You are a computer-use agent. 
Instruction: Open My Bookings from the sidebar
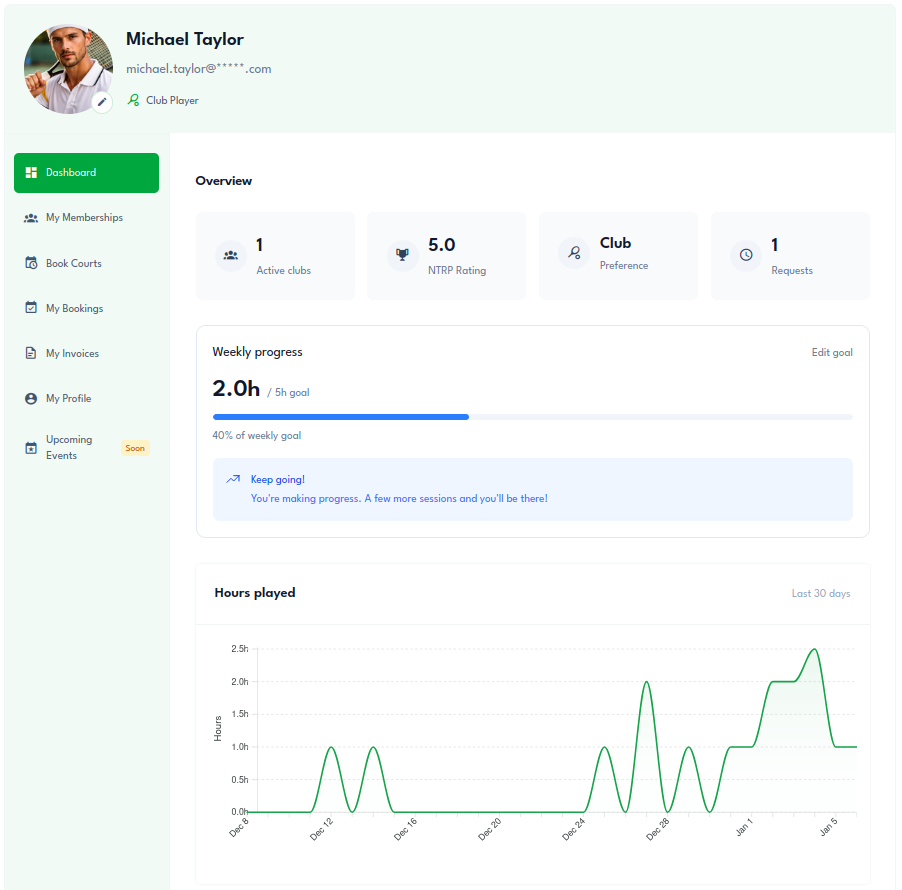(x=75, y=309)
